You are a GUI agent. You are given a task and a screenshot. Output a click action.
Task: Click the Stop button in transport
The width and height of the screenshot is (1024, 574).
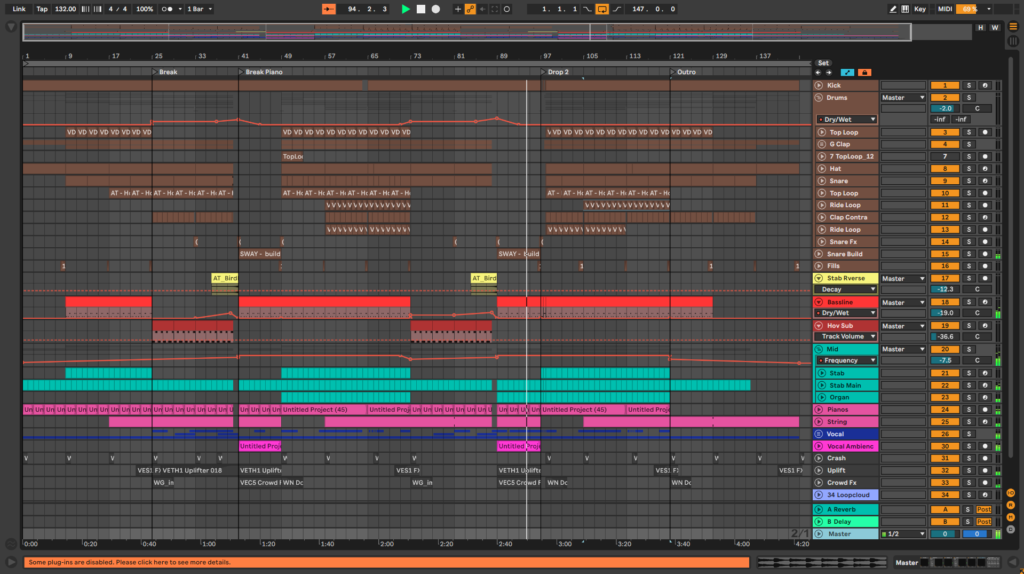tap(420, 9)
